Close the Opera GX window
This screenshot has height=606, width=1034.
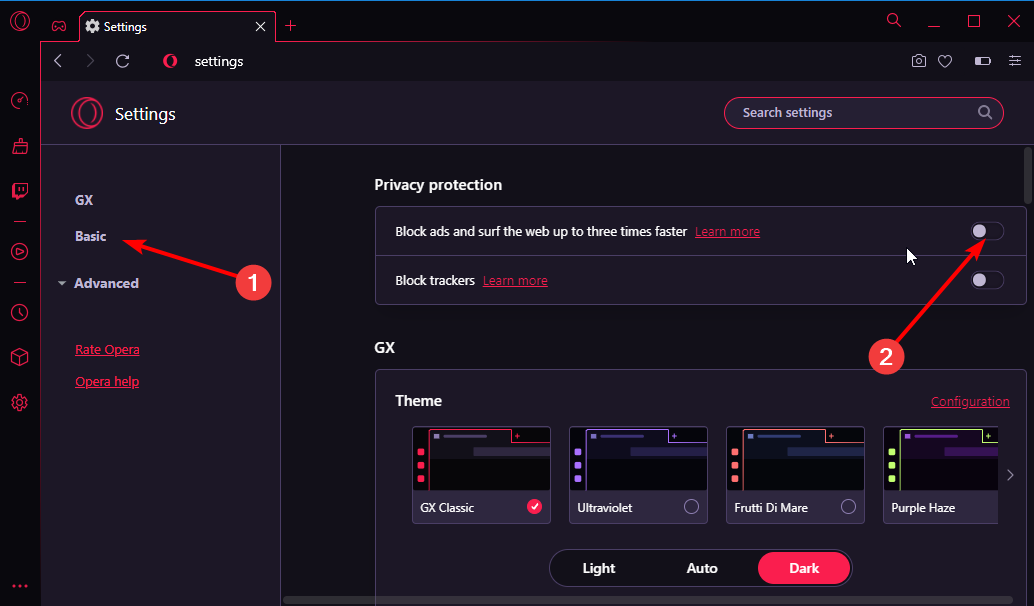1014,21
